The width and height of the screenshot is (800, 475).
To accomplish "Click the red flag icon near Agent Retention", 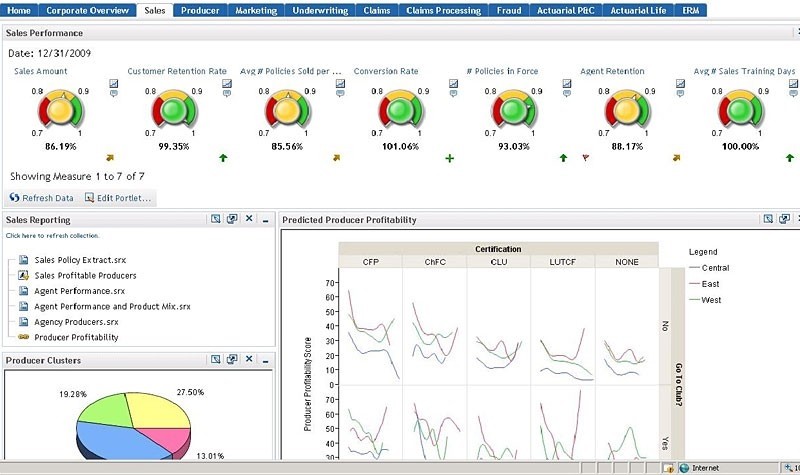I will [585, 158].
